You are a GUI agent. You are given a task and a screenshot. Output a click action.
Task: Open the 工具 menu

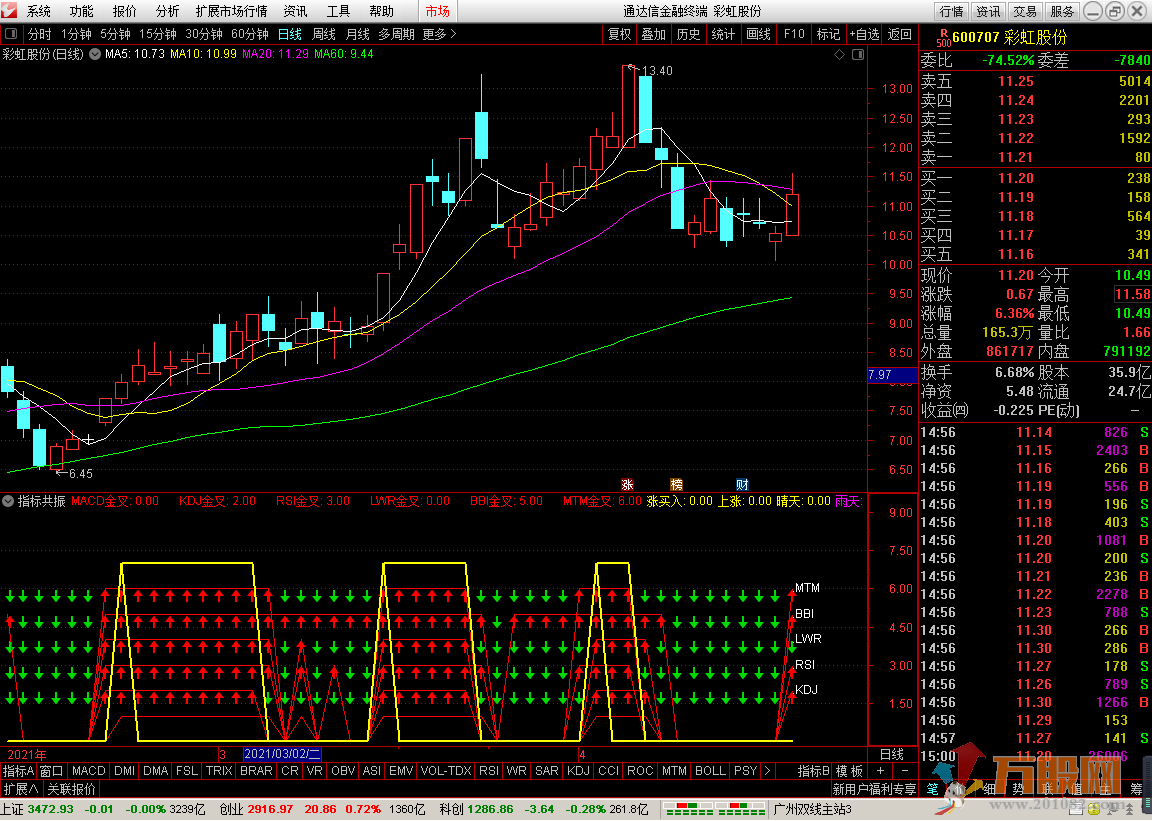[339, 11]
